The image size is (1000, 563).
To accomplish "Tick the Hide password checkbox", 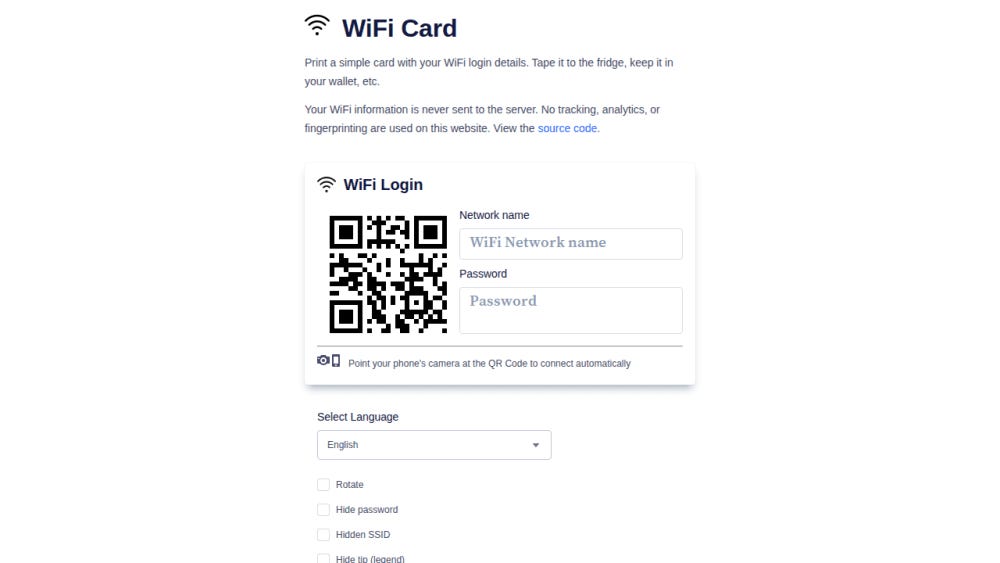I will click(323, 509).
